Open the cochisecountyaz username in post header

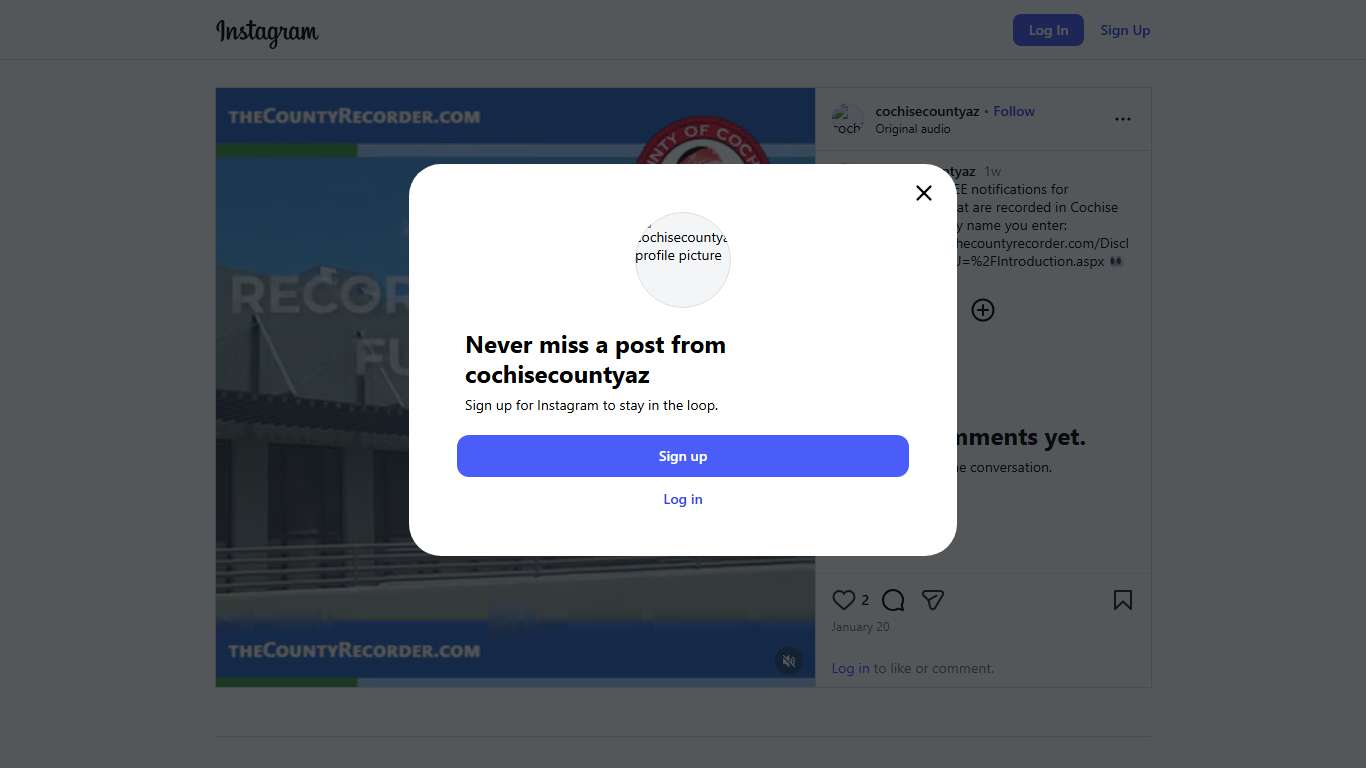click(927, 111)
